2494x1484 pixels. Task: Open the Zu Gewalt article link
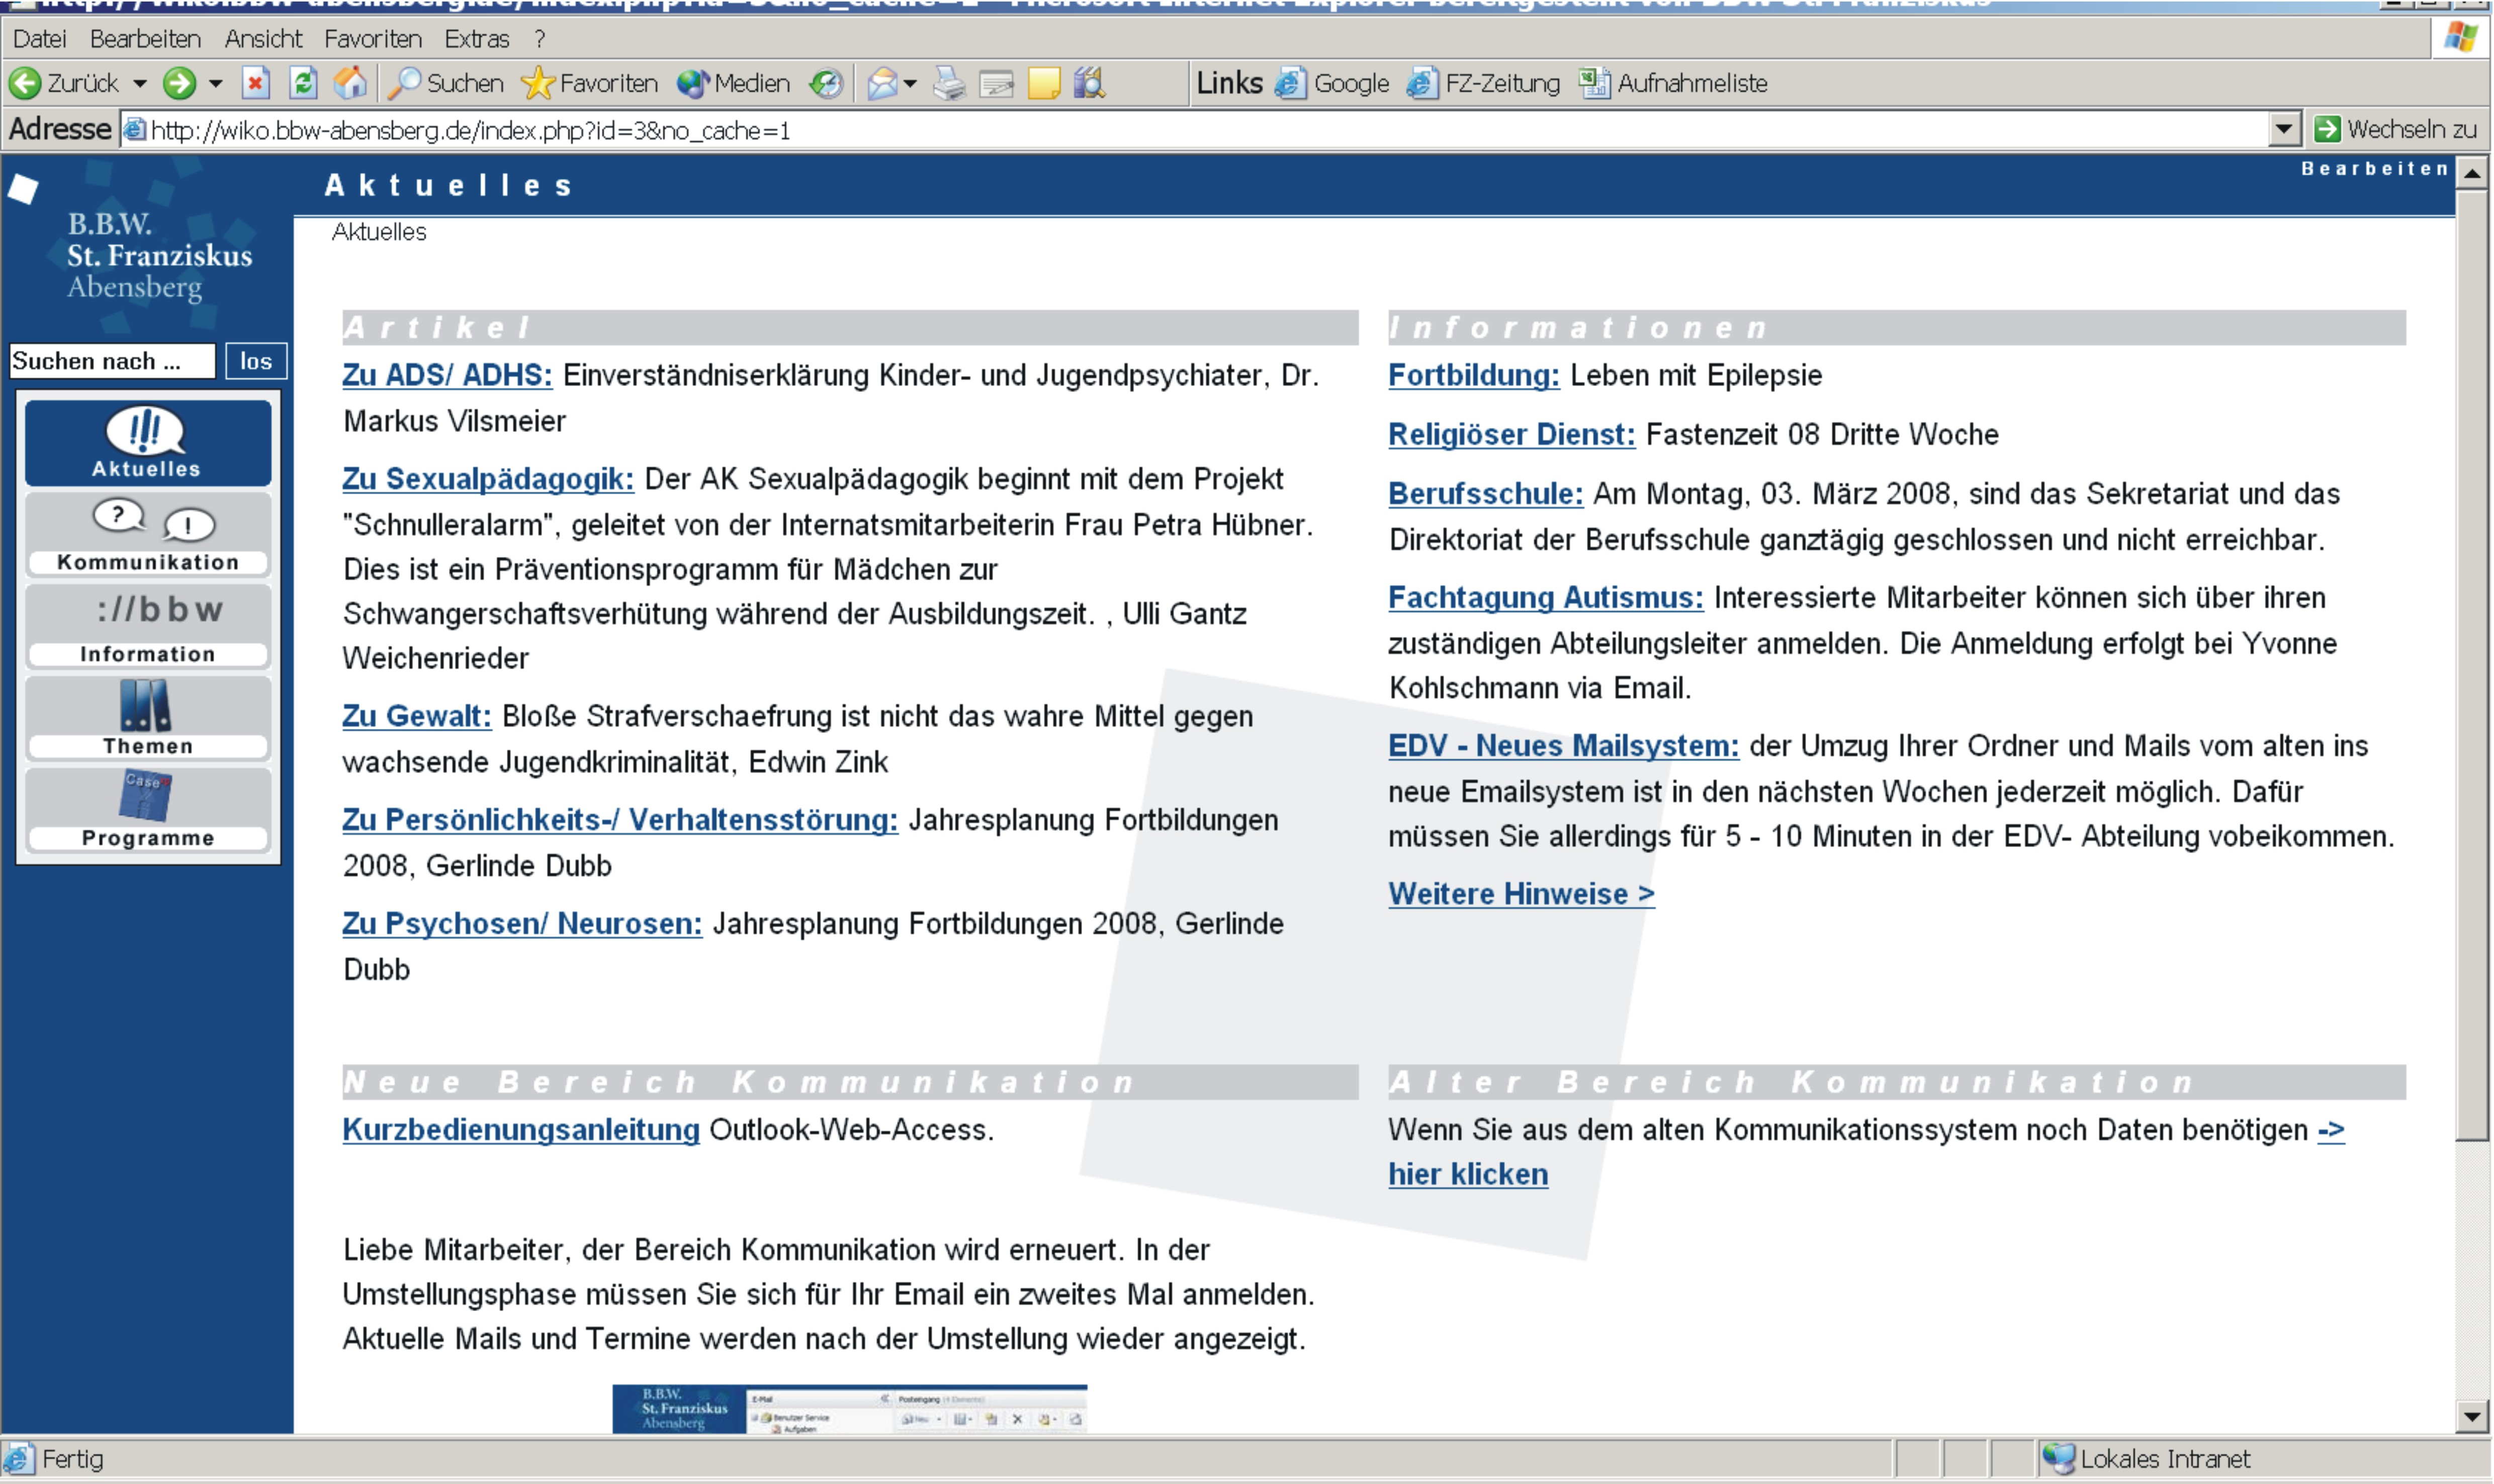[417, 716]
